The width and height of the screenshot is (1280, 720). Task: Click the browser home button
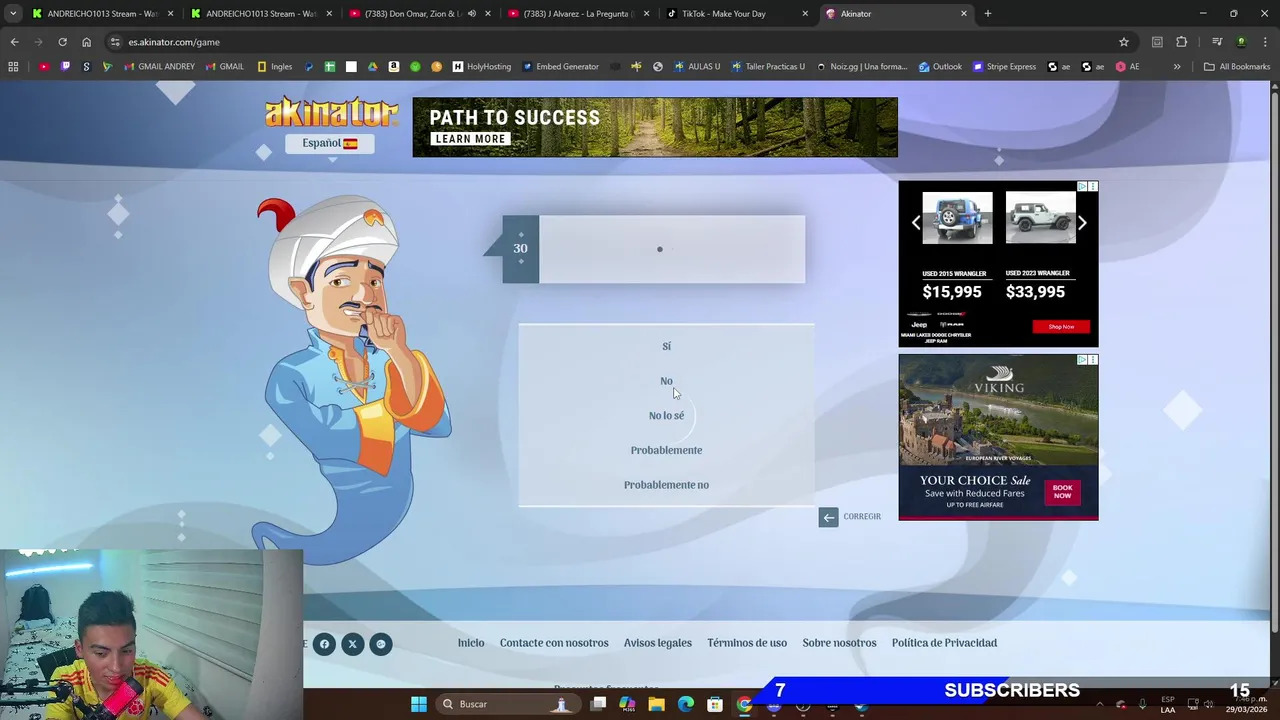click(86, 42)
